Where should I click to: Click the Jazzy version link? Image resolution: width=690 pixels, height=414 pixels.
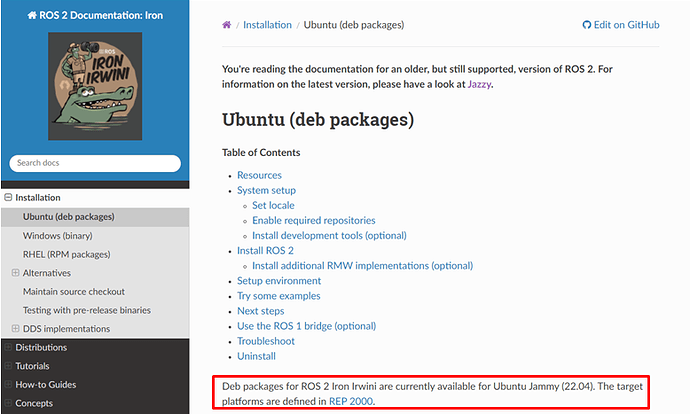[x=479, y=84]
